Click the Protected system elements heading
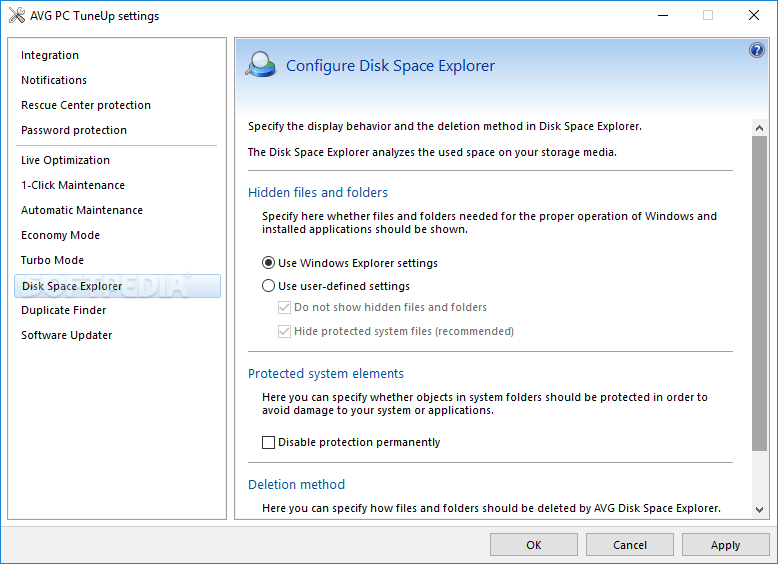Viewport: 778px width, 564px height. 326,374
